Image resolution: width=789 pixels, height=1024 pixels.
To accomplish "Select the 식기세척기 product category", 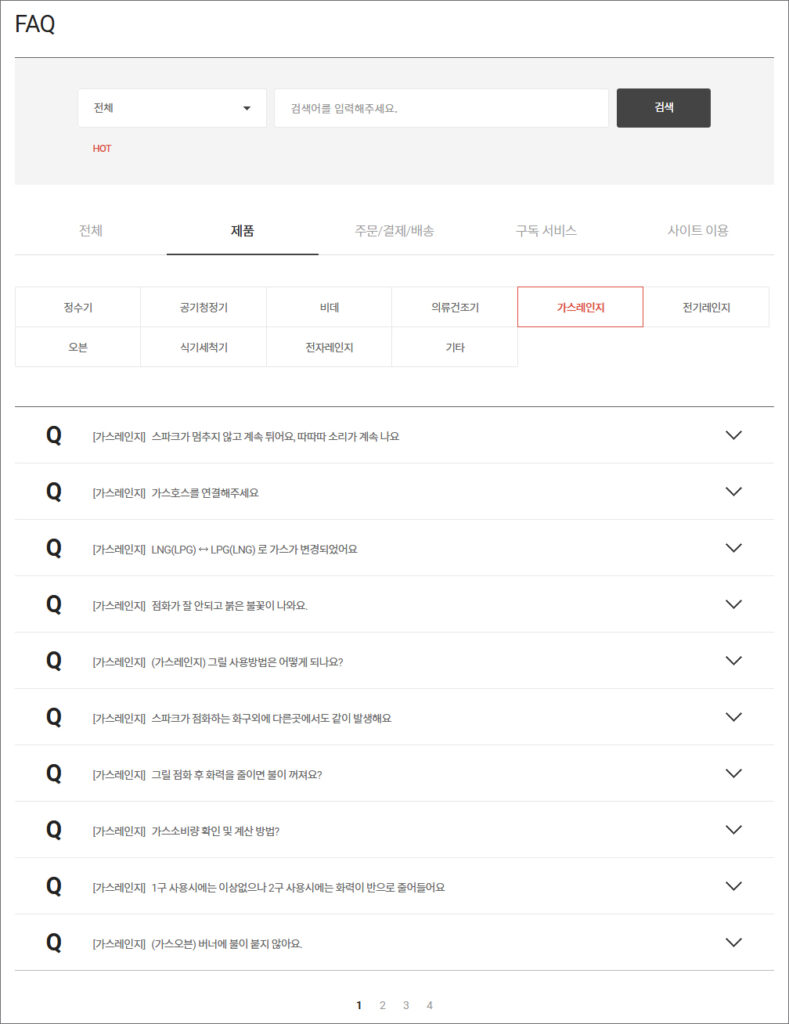I will [203, 347].
